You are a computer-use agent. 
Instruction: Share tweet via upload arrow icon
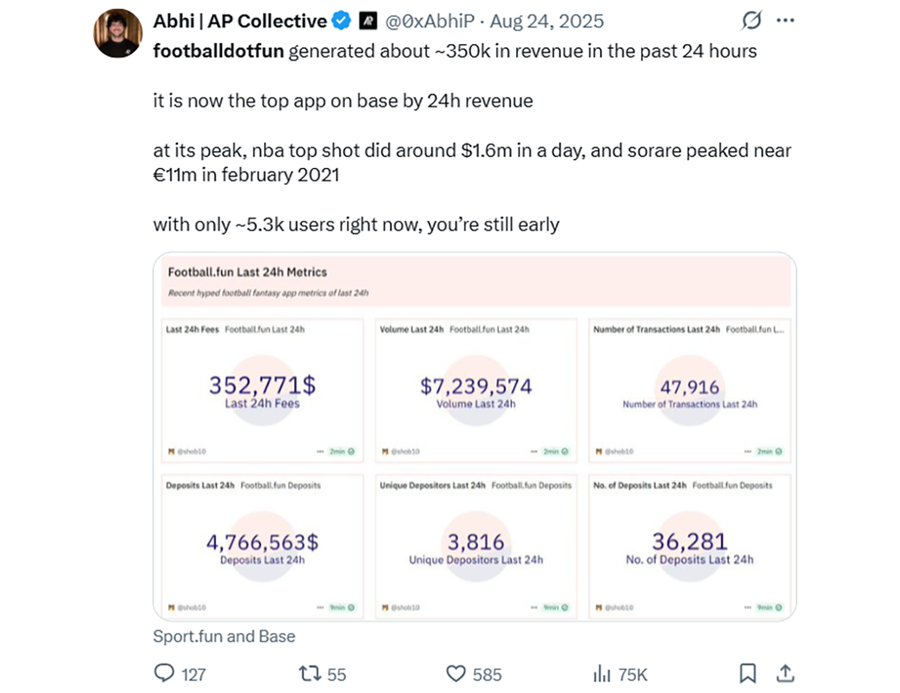pyautogui.click(x=785, y=673)
